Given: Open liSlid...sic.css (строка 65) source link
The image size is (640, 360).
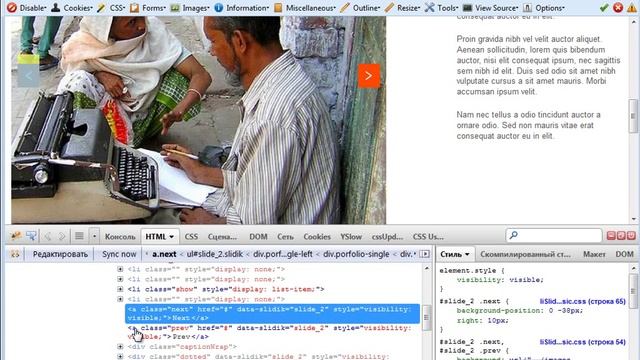Looking at the screenshot, I should (582, 301).
